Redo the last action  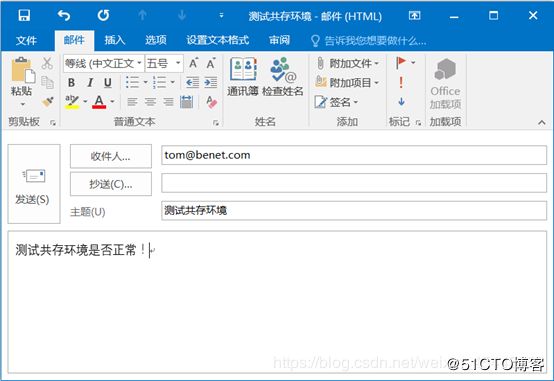[104, 16]
